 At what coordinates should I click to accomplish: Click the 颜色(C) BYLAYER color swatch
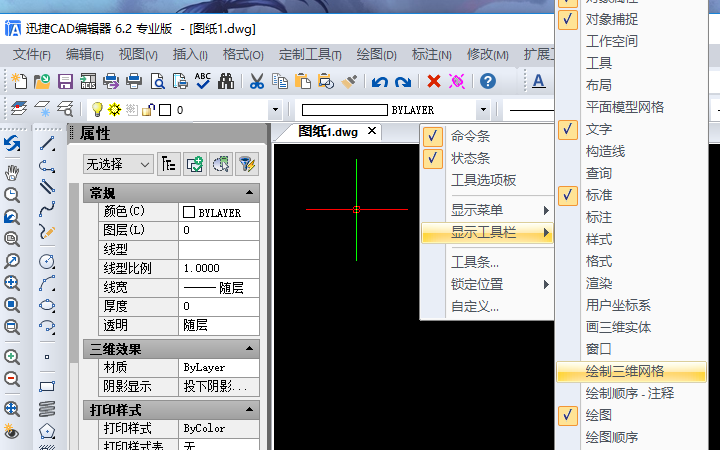click(189, 212)
